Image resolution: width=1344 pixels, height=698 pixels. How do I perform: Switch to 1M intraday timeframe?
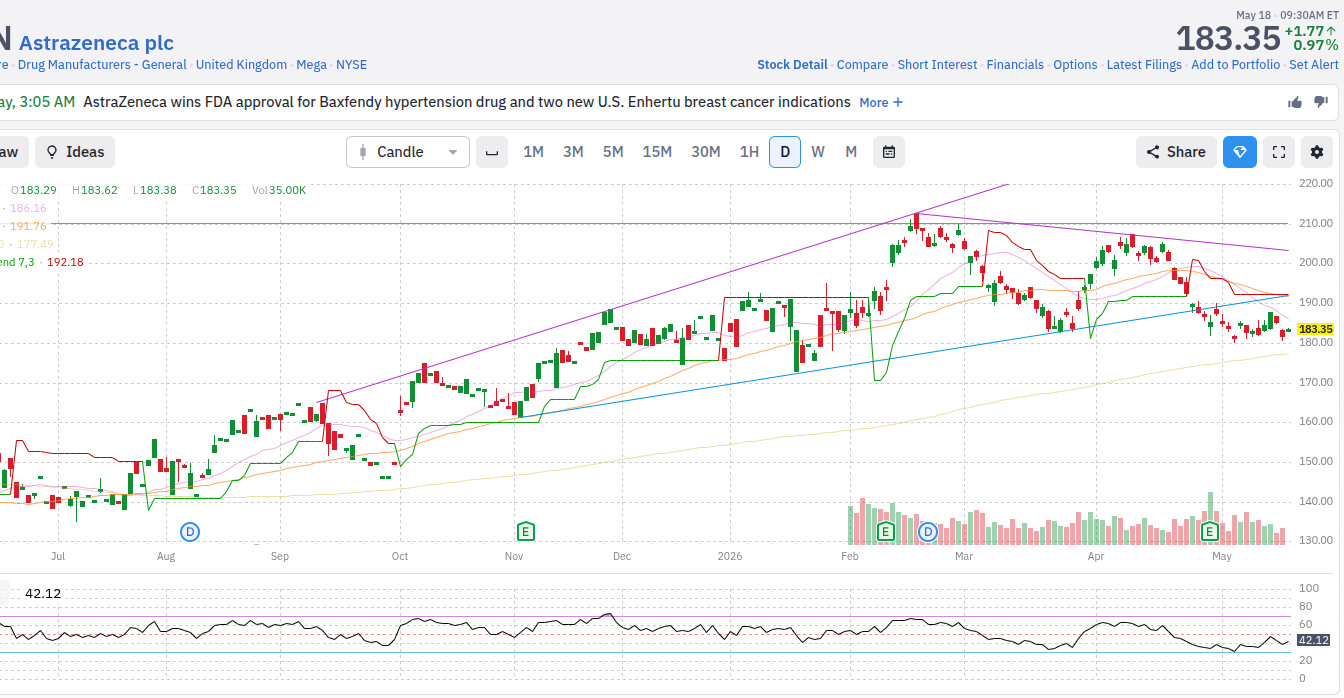(x=533, y=152)
